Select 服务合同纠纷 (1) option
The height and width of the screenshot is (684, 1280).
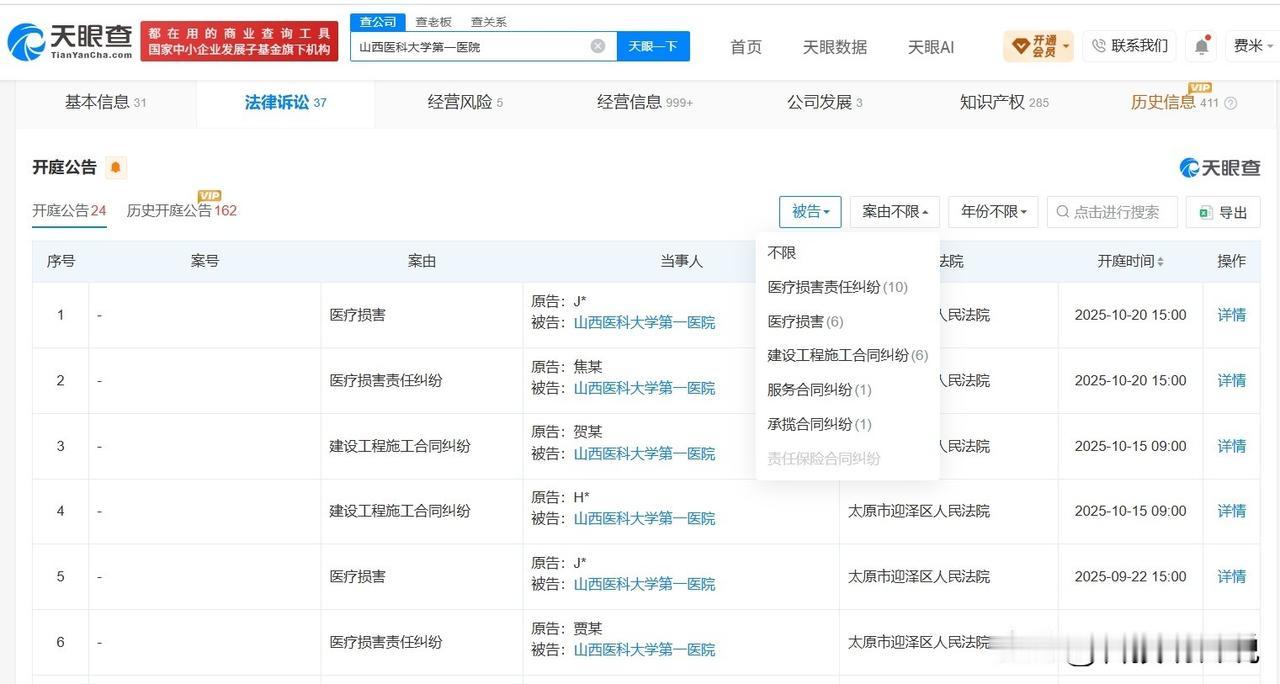click(x=819, y=390)
